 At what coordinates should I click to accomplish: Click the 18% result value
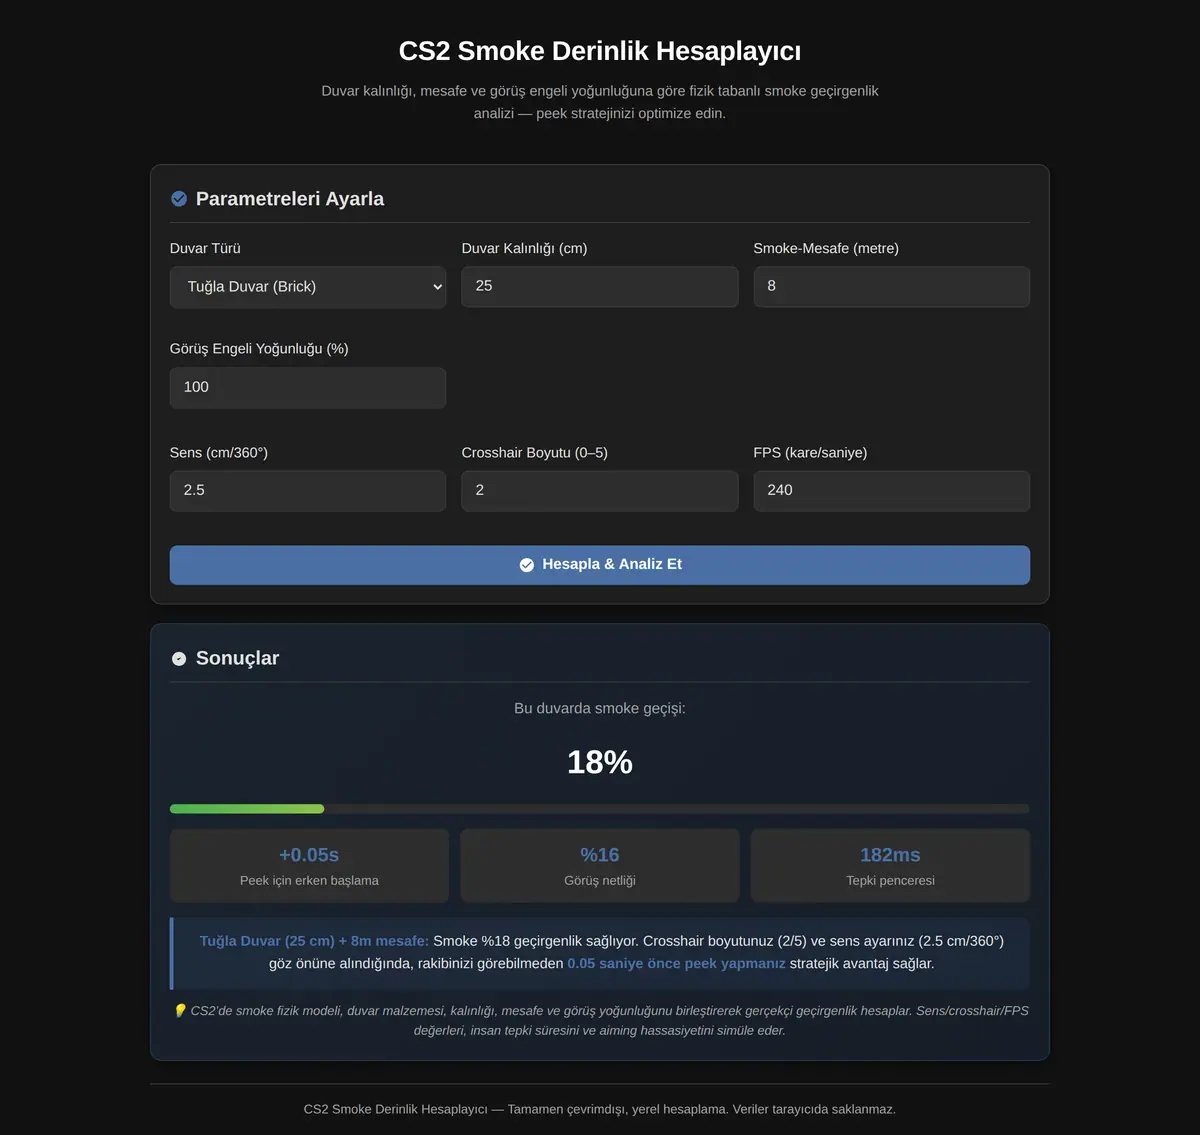click(x=600, y=763)
